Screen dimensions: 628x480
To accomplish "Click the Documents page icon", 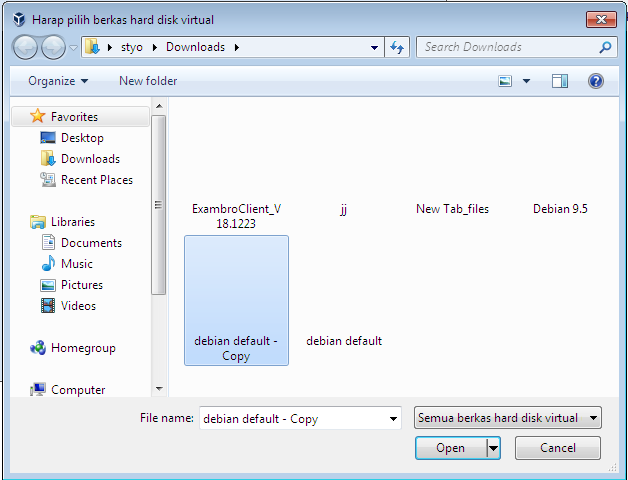I will coord(48,242).
